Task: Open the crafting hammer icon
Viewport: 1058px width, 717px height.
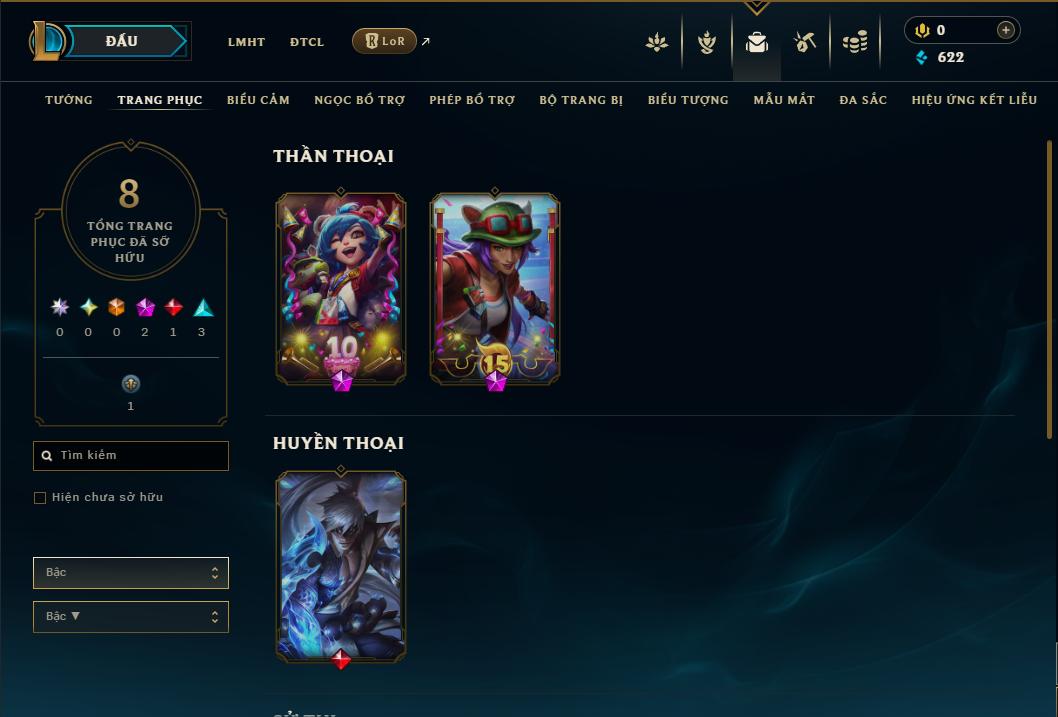Action: point(805,42)
